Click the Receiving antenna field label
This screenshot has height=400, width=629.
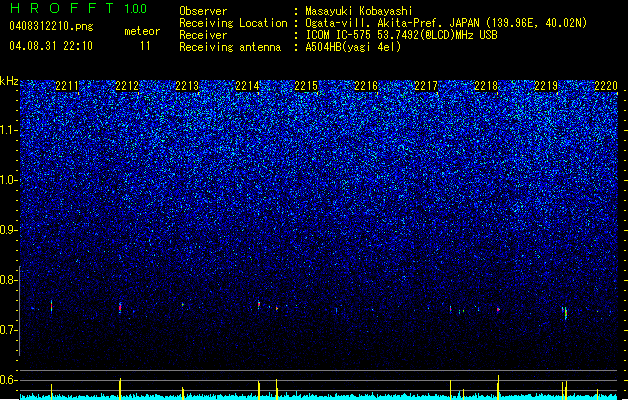click(230, 47)
